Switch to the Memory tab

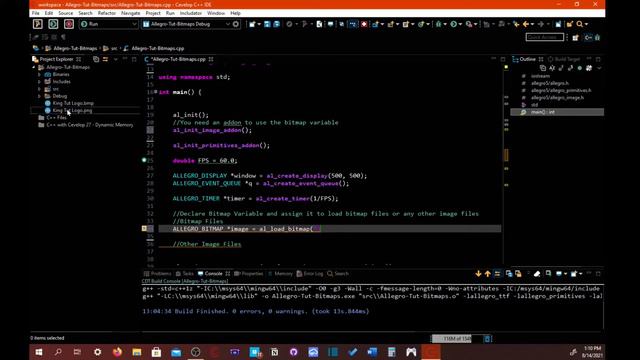(x=280, y=274)
